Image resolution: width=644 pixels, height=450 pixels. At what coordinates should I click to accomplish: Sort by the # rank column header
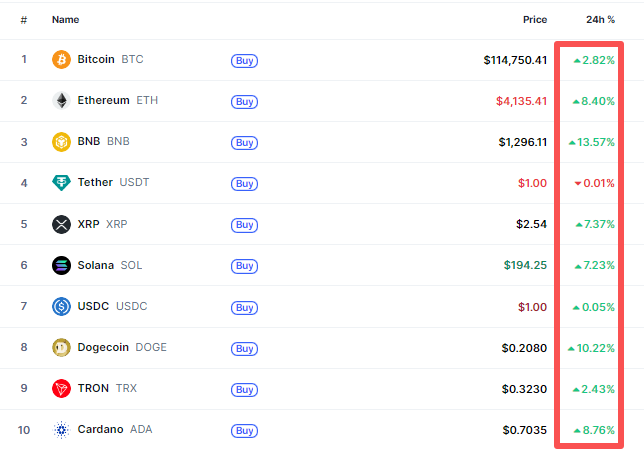coord(24,20)
